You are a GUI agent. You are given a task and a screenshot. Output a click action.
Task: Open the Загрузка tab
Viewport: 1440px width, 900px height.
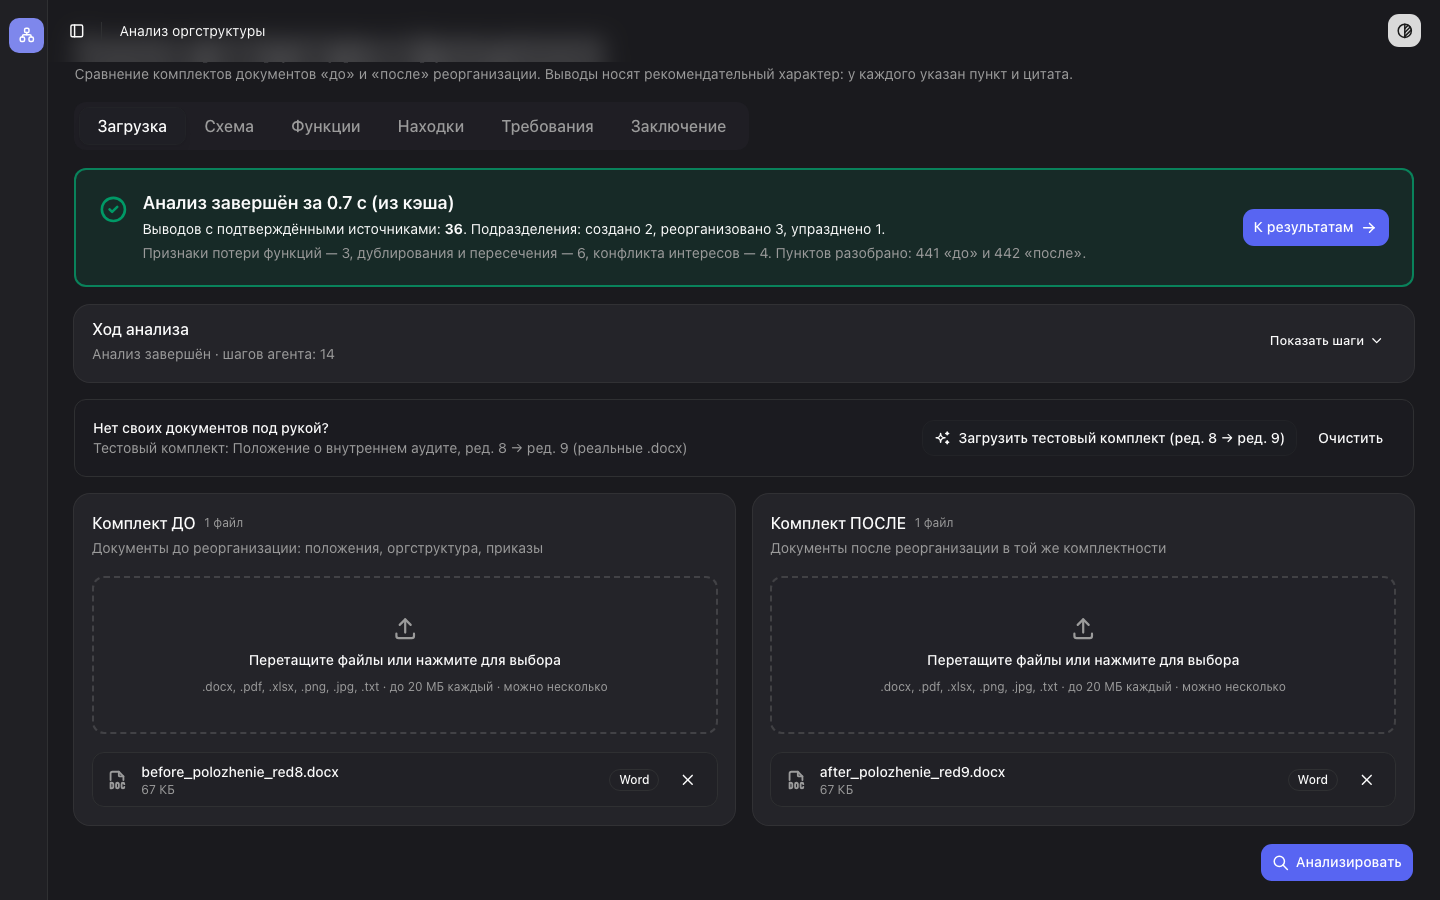coord(132,126)
